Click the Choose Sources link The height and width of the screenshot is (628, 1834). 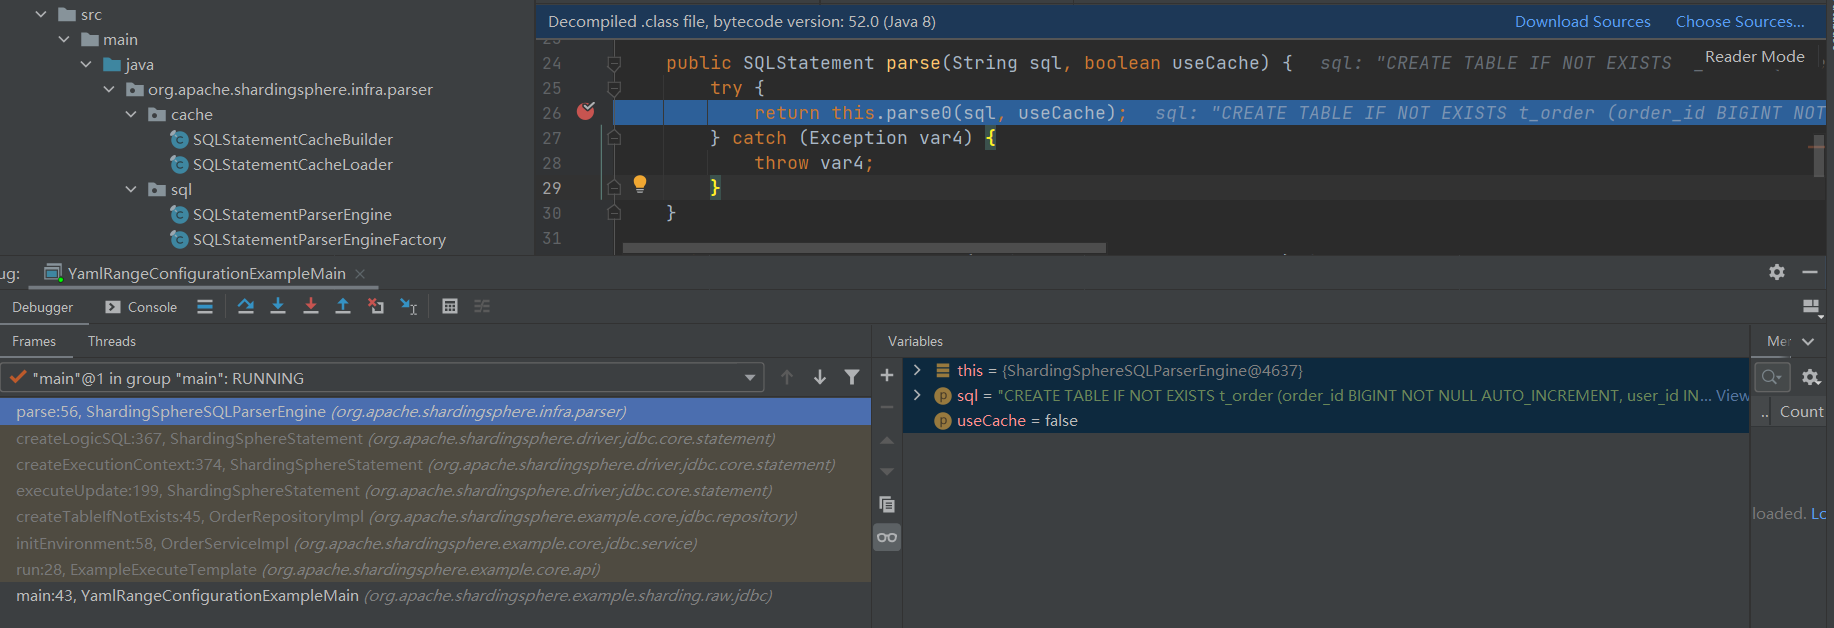coord(1740,21)
